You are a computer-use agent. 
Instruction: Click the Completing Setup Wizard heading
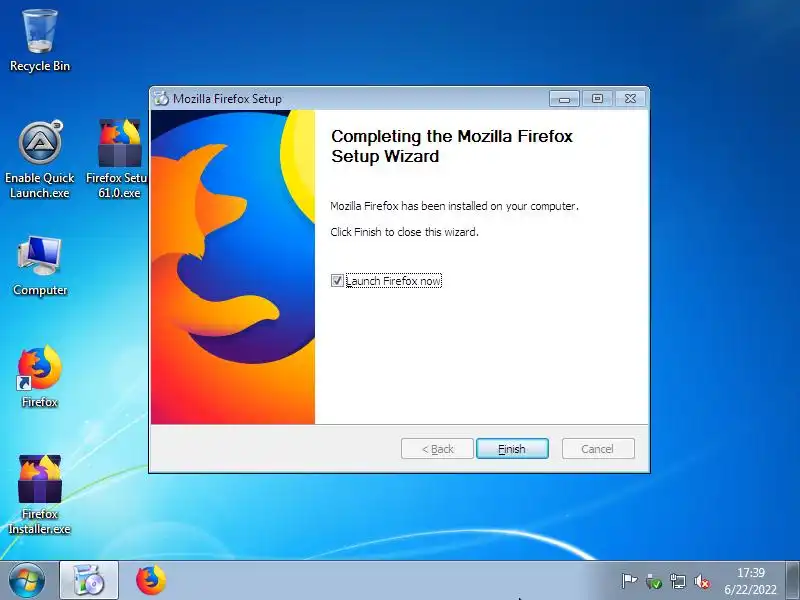pyautogui.click(x=452, y=146)
